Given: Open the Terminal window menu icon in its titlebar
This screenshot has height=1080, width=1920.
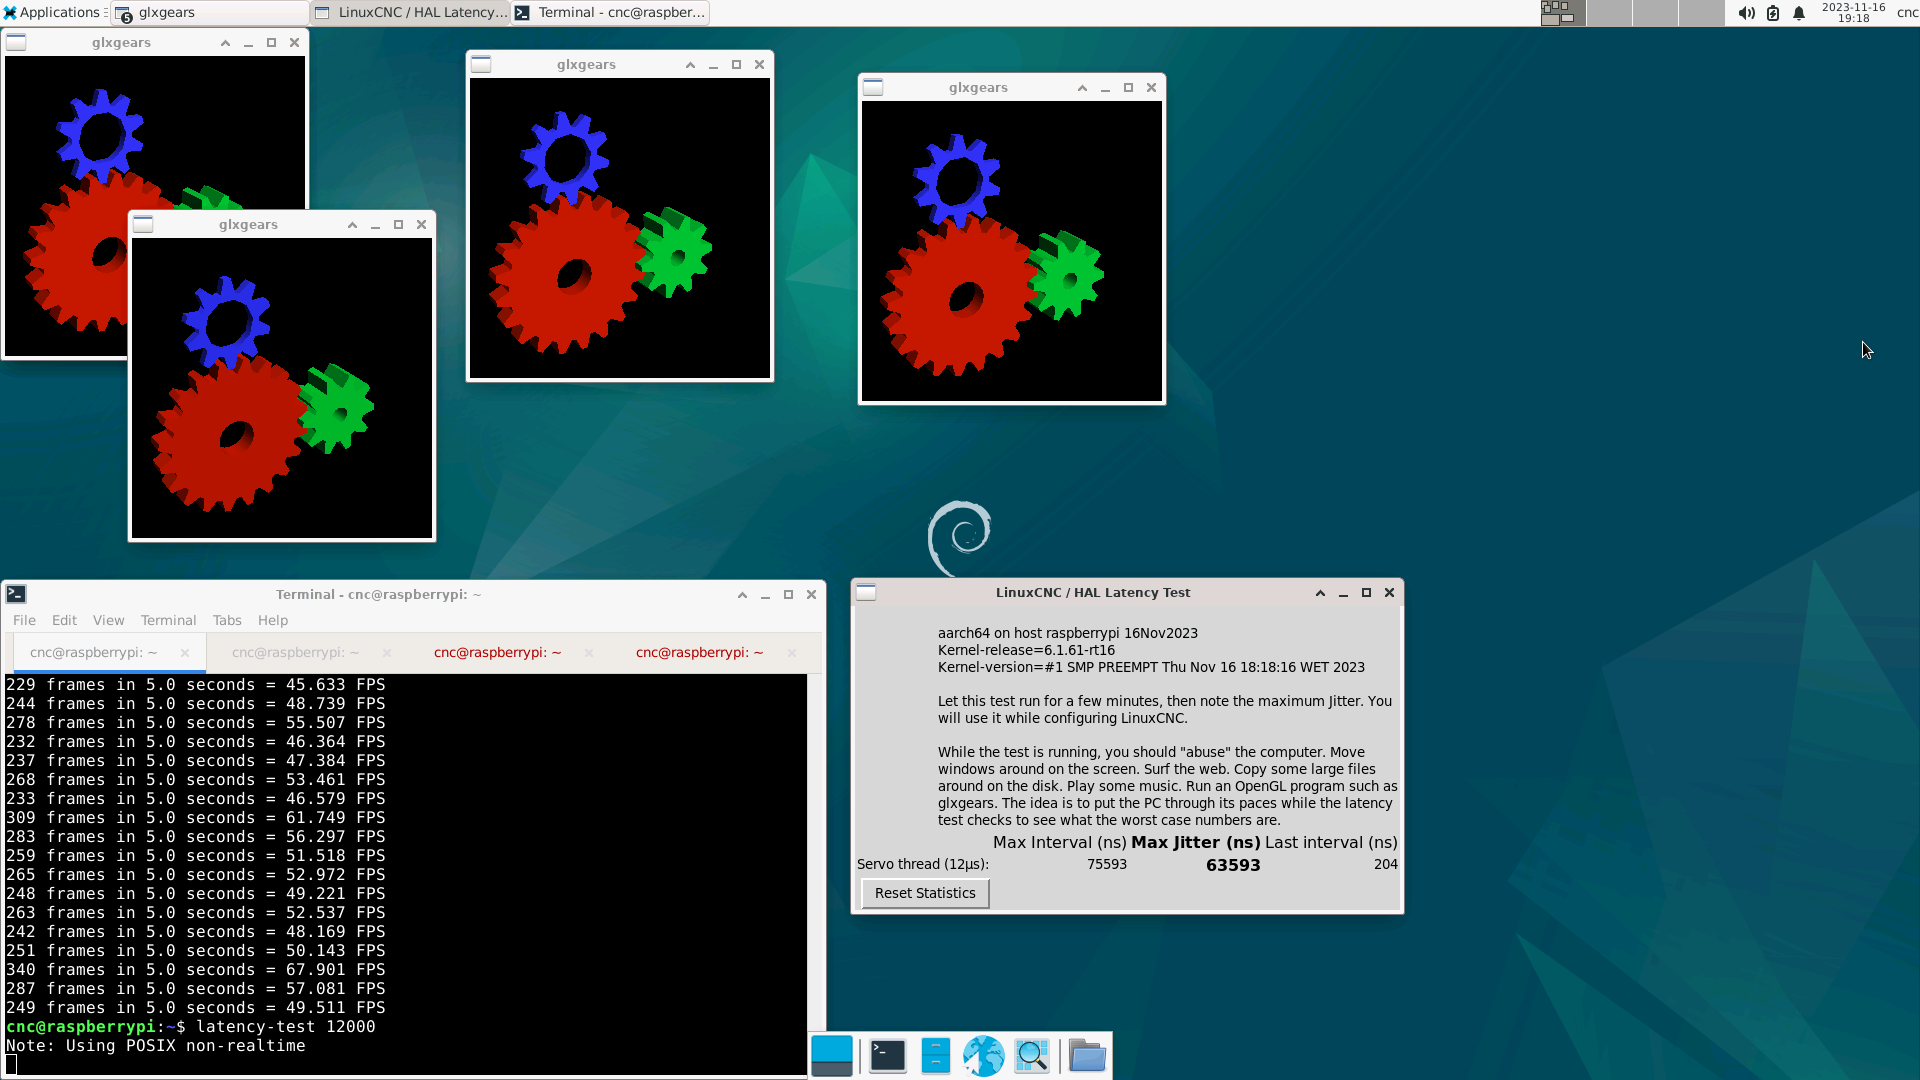Looking at the screenshot, I should coord(16,594).
